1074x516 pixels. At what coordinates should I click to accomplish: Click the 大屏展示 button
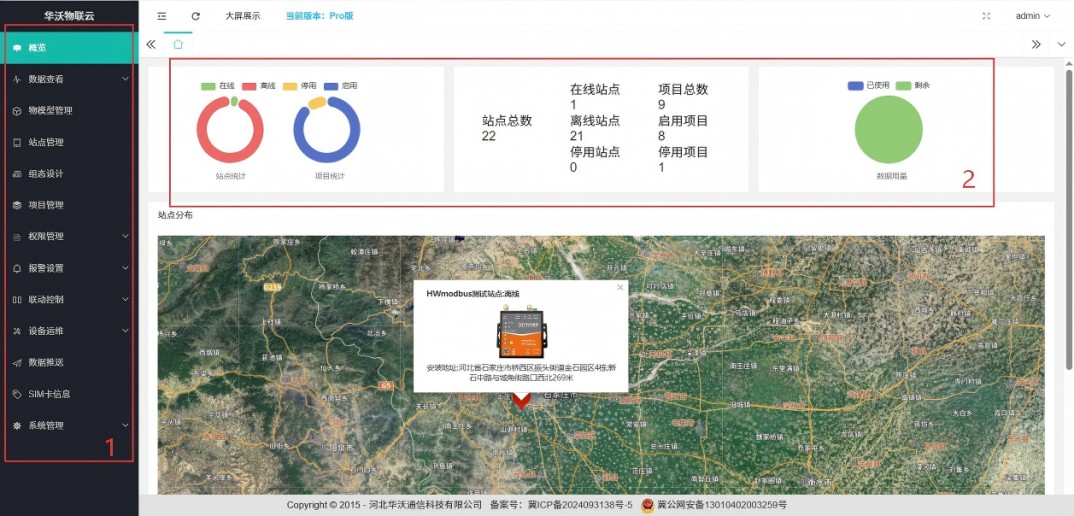pyautogui.click(x=242, y=16)
